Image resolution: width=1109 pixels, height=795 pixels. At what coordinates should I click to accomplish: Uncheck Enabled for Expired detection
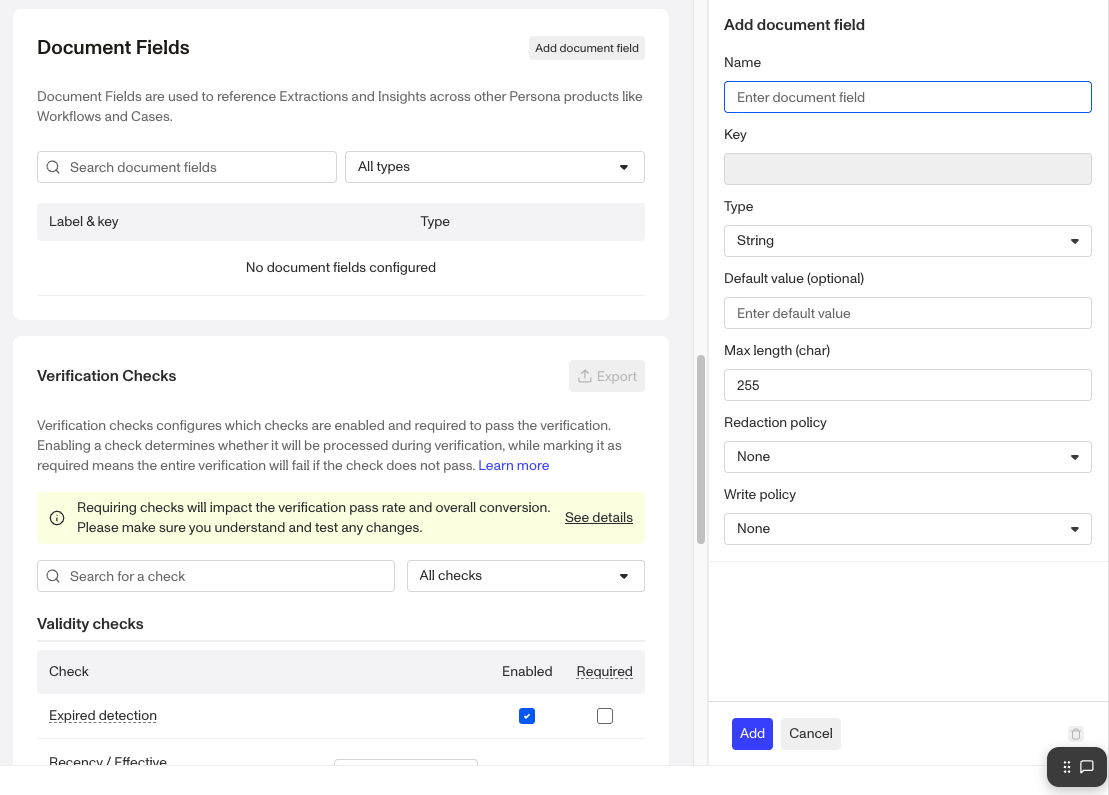pyautogui.click(x=527, y=716)
